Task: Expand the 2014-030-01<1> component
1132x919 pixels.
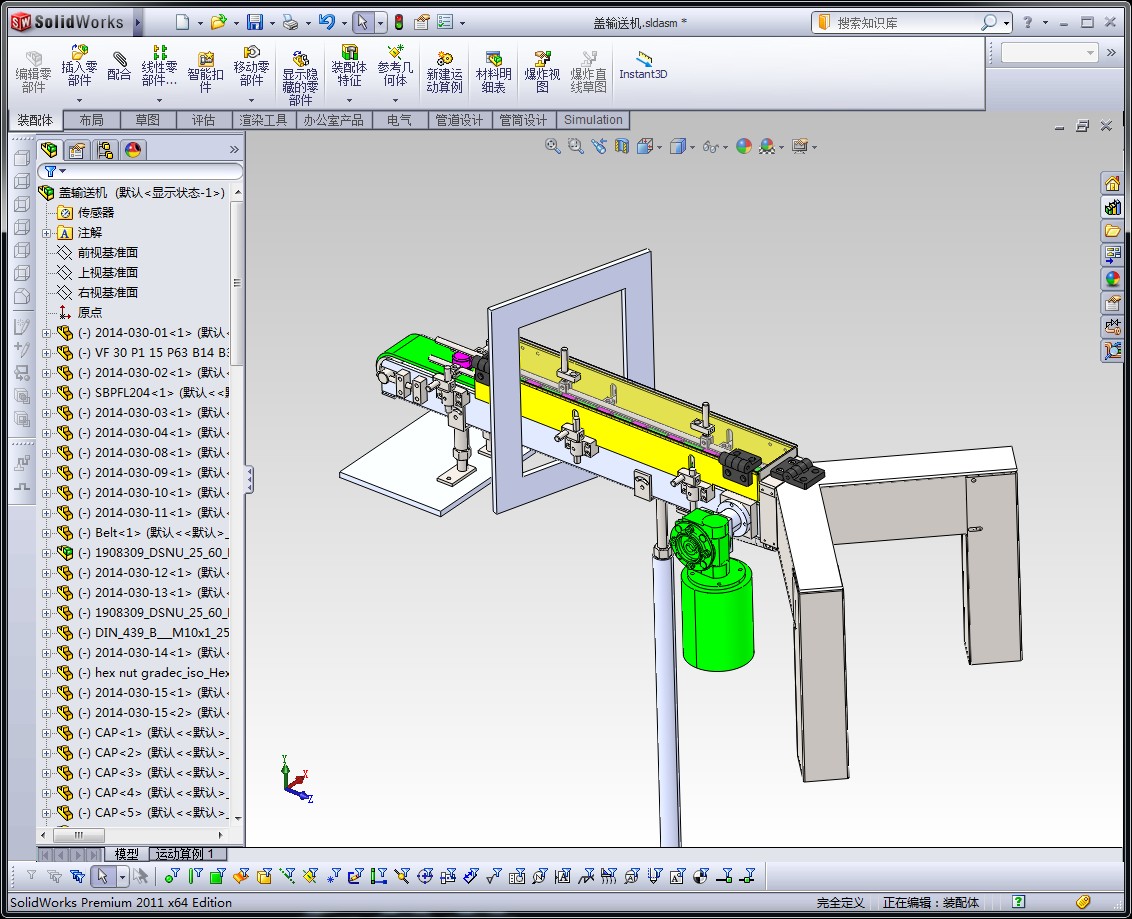Action: (x=46, y=333)
